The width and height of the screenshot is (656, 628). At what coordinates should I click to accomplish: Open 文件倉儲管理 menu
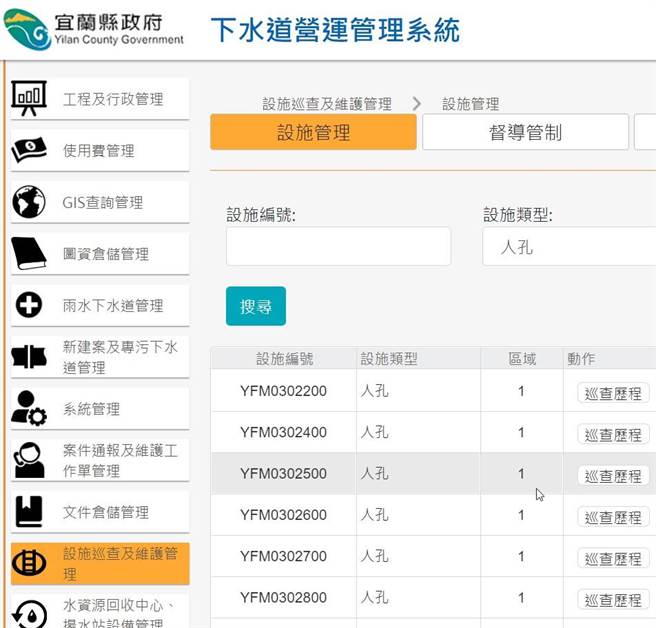100,512
